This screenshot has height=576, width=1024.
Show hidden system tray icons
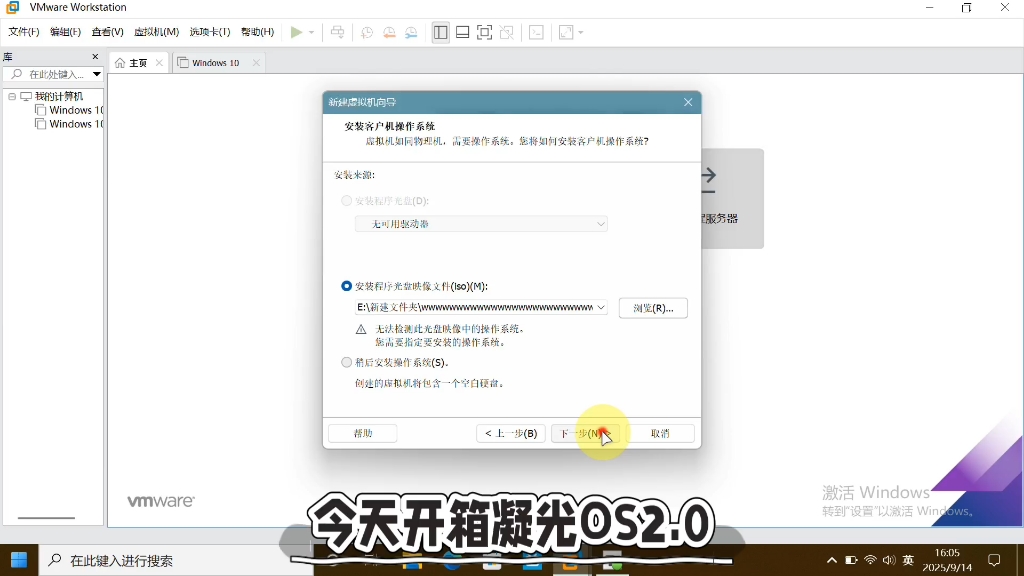click(831, 560)
